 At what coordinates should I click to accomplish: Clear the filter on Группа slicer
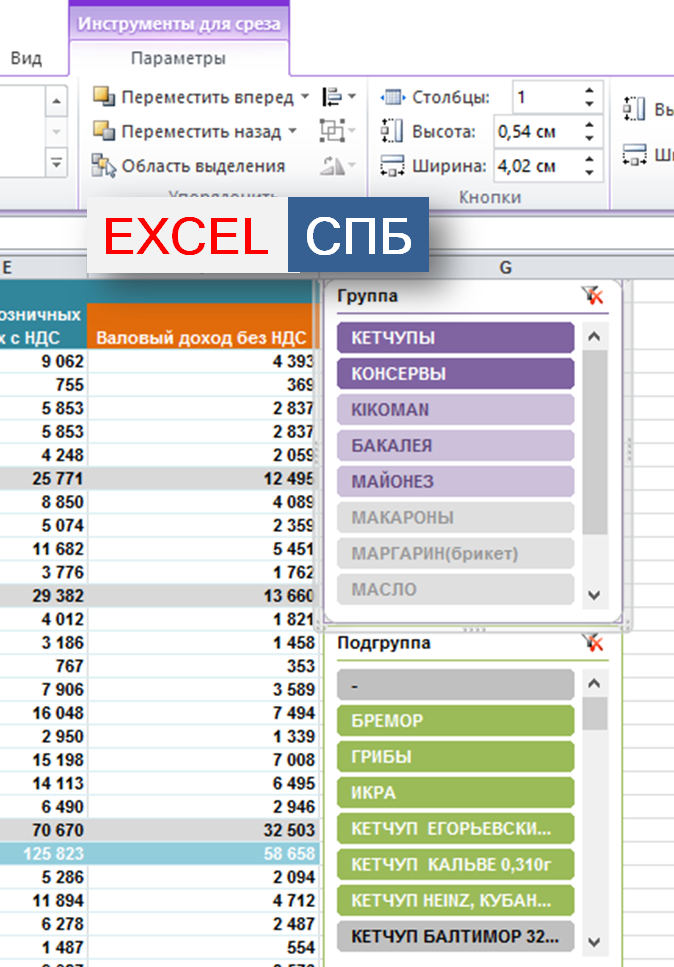[x=593, y=296]
